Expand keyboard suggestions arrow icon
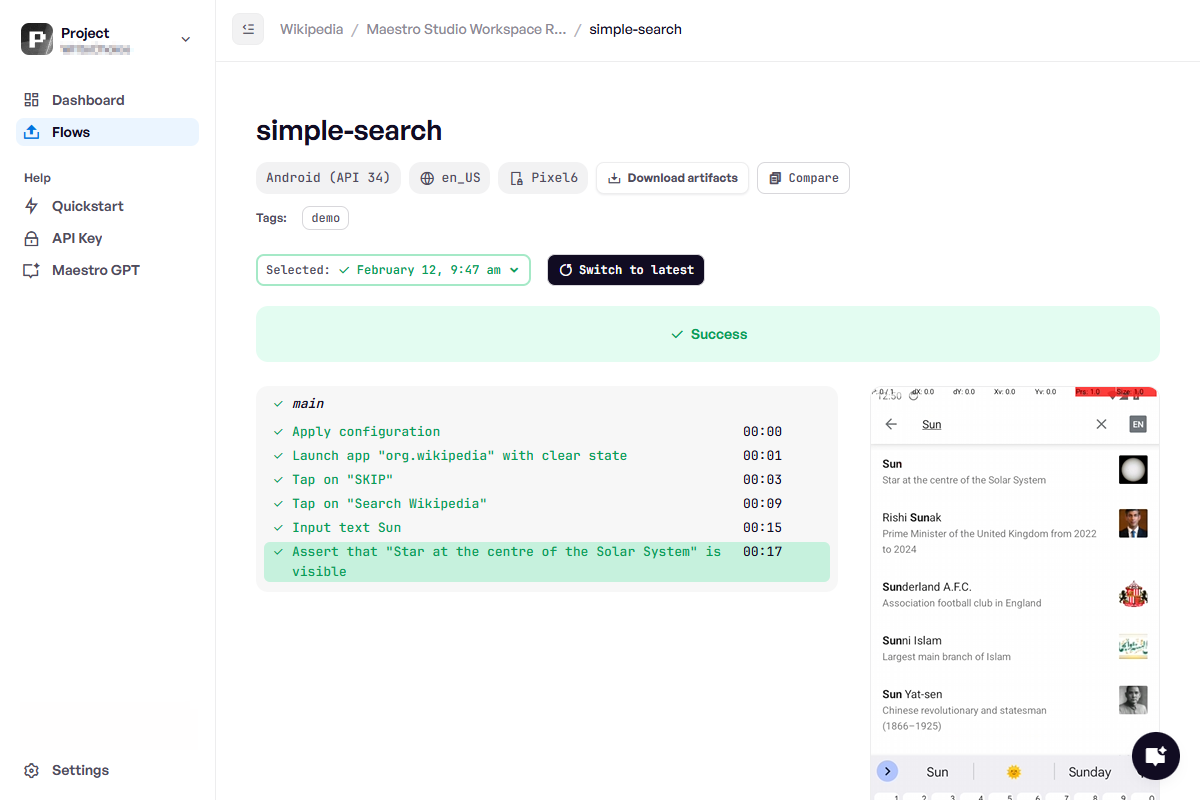Screen dimensions: 1200x800 point(887,771)
